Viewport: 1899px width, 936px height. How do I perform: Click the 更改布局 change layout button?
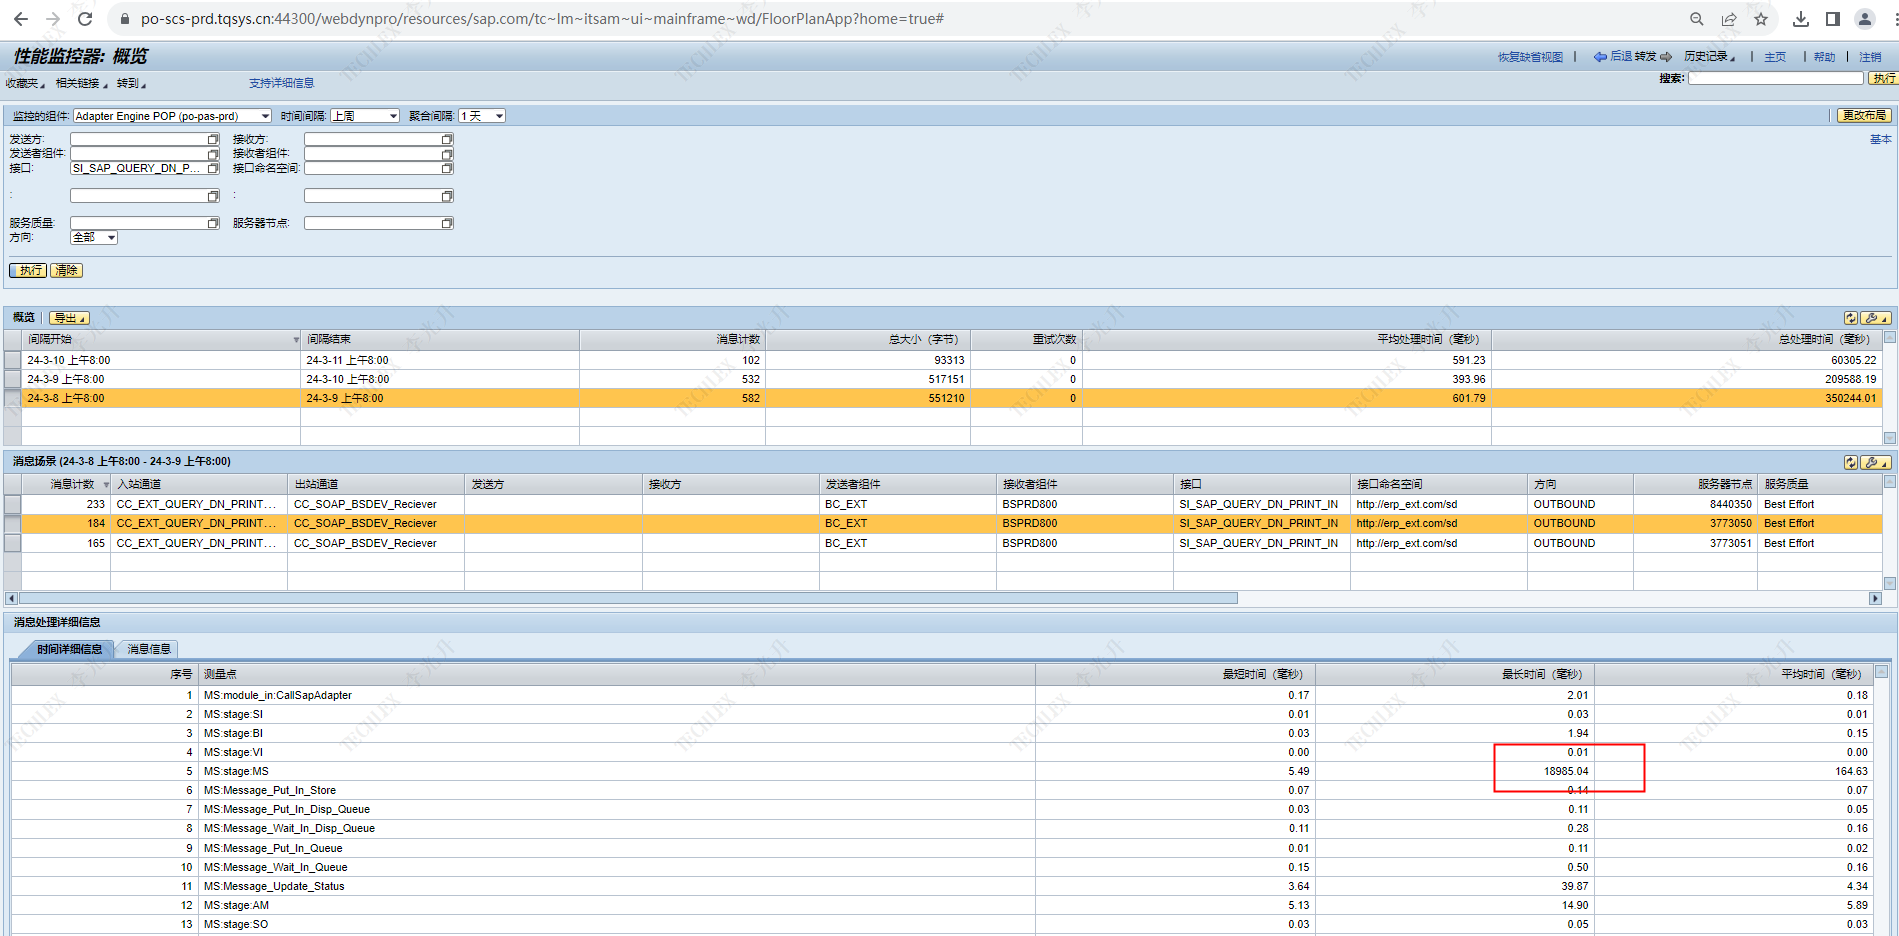coord(1864,116)
